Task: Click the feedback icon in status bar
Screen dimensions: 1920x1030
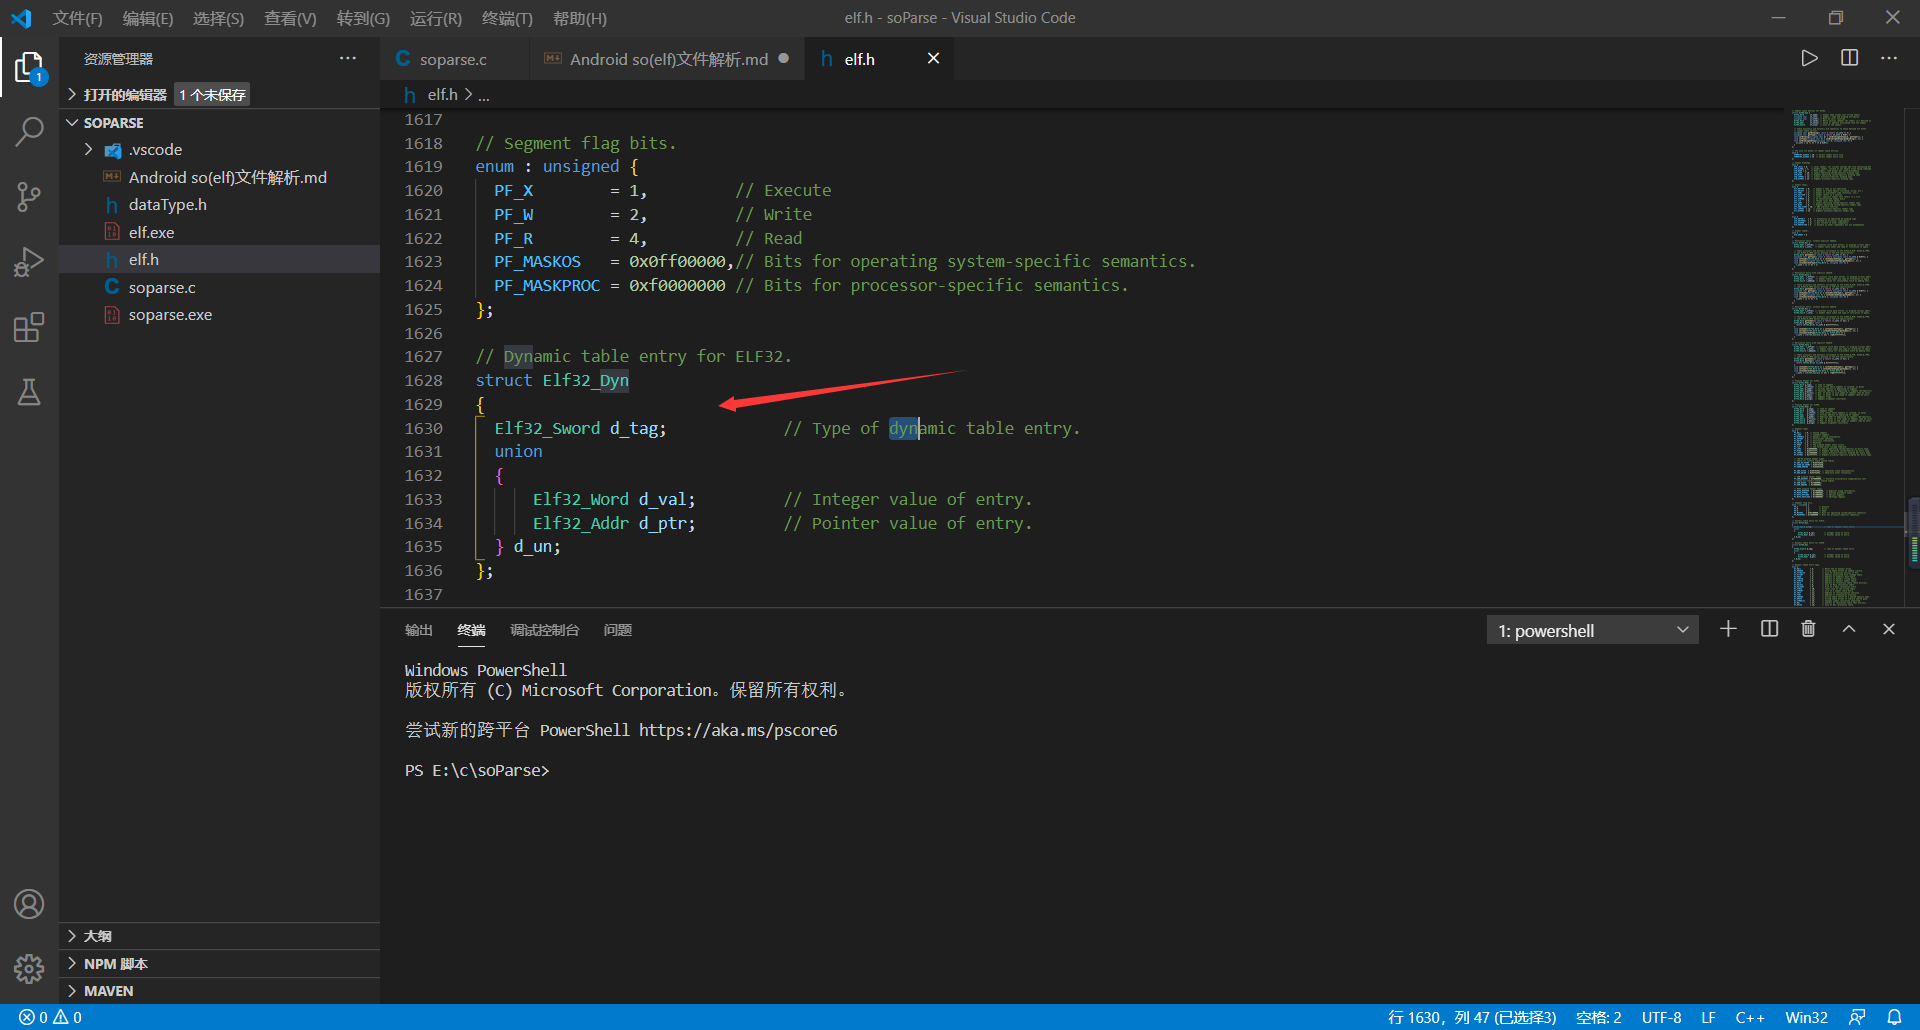Action: click(1857, 1017)
